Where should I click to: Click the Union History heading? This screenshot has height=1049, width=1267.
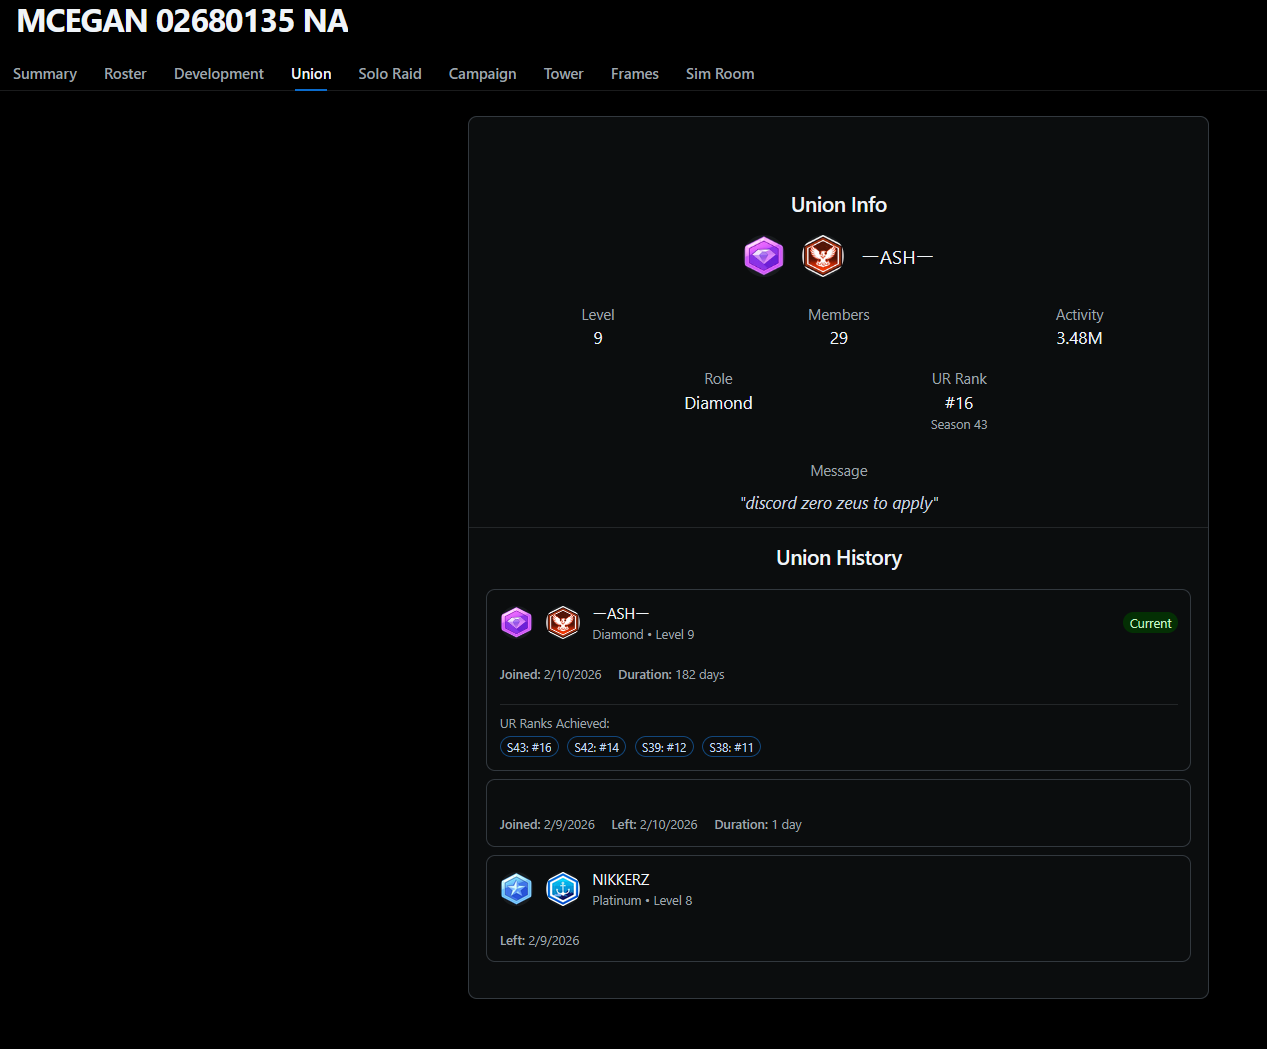tap(839, 558)
